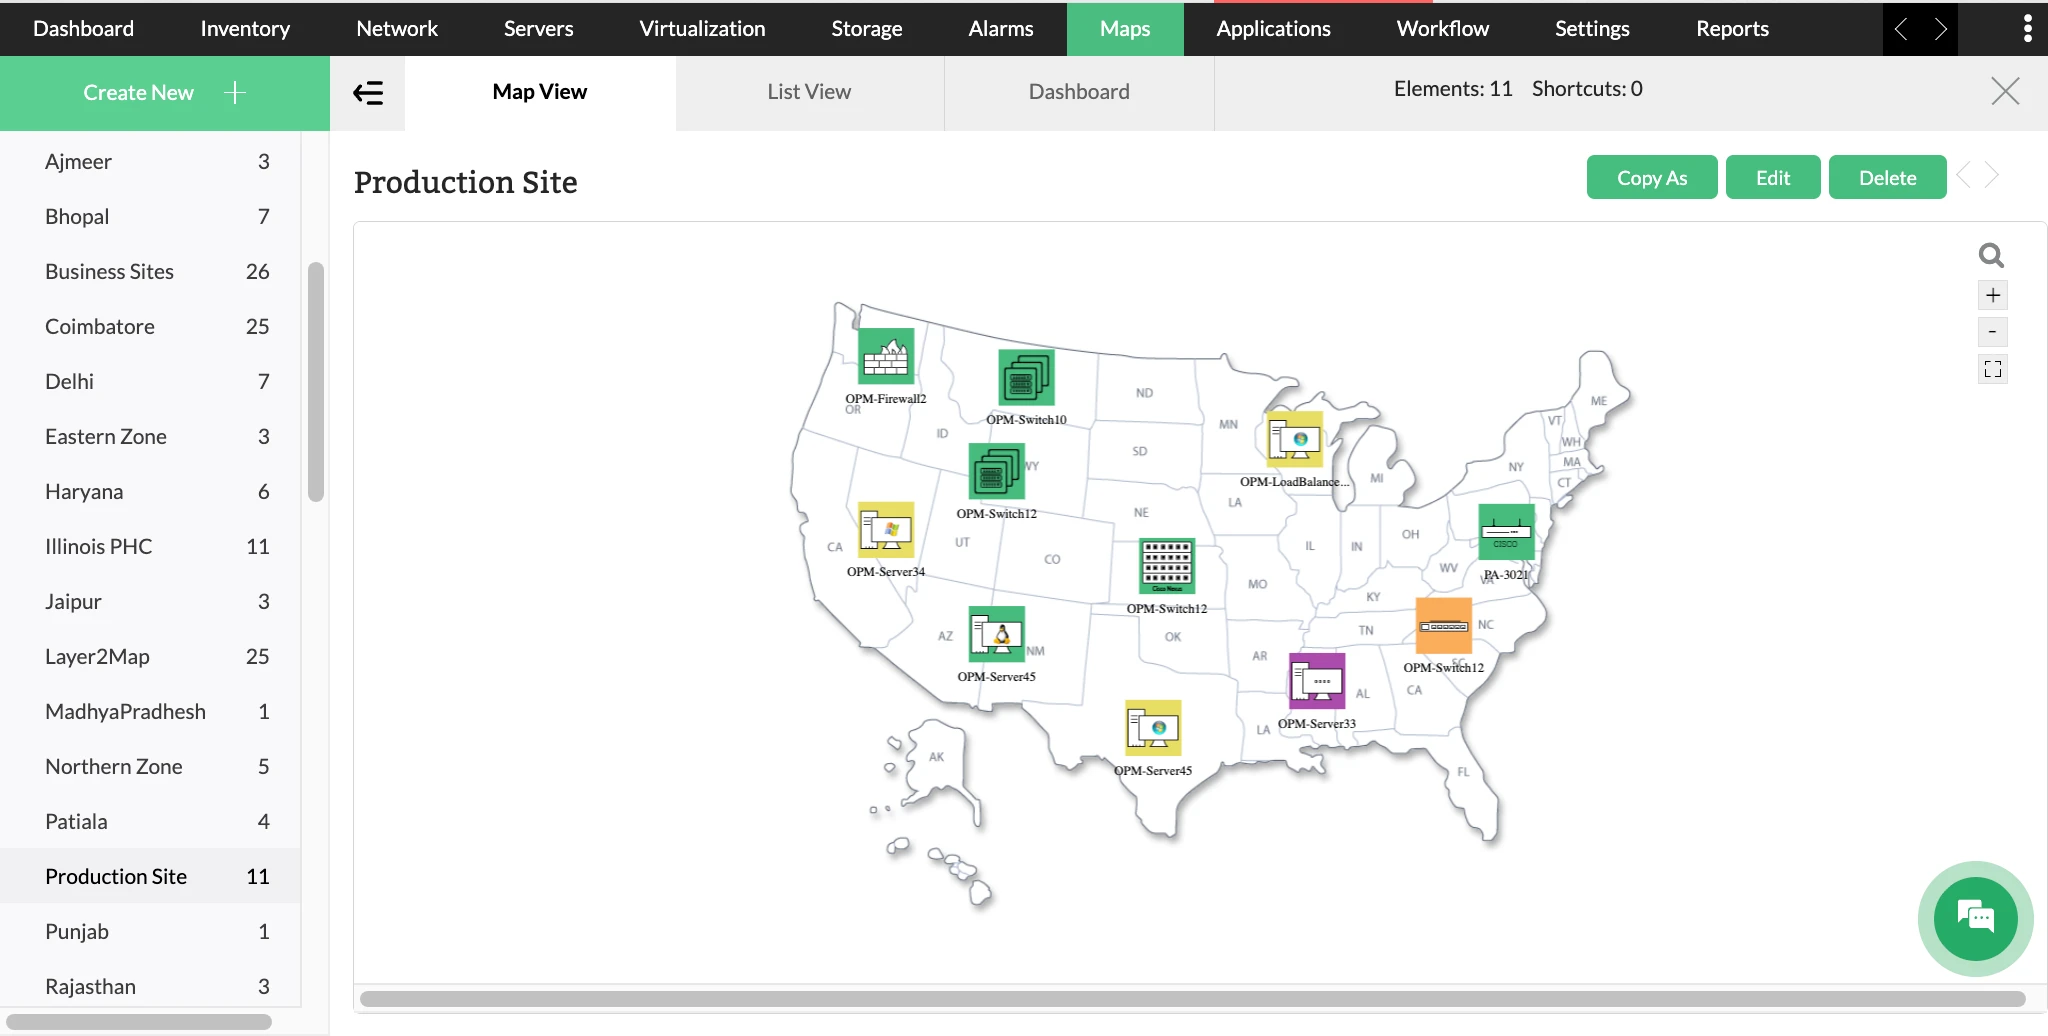Click the Delete button
The height and width of the screenshot is (1036, 2048).
point(1888,177)
